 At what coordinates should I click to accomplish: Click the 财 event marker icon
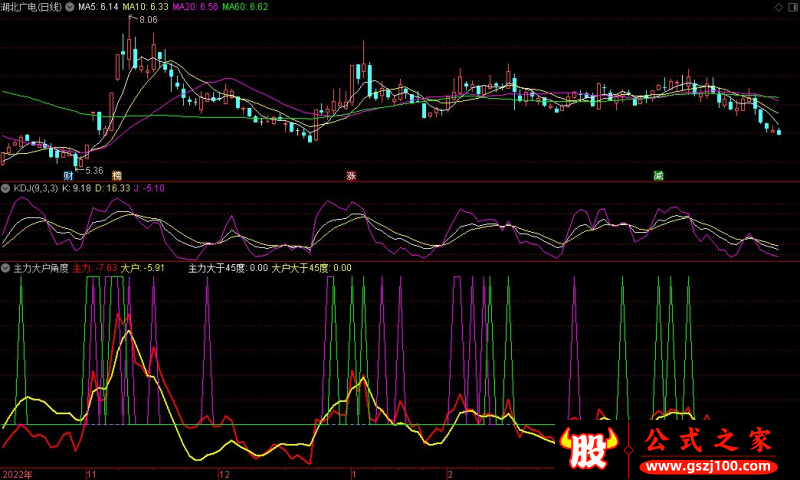click(68, 175)
